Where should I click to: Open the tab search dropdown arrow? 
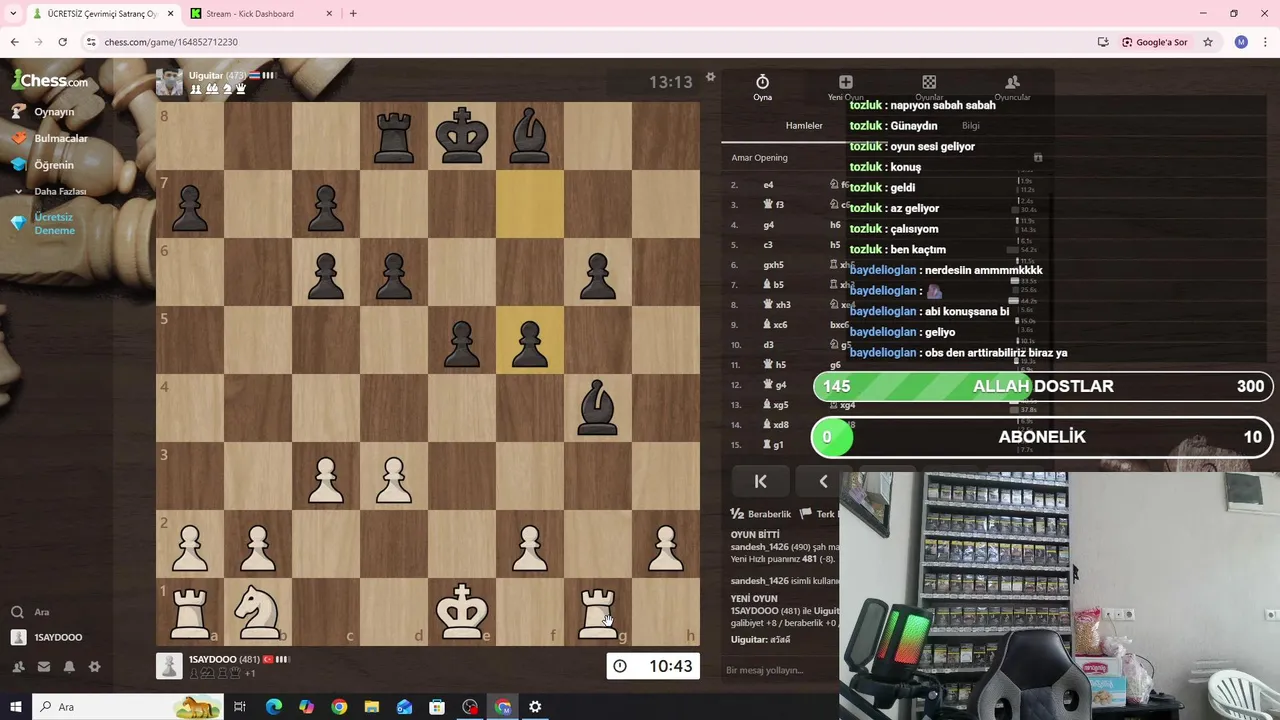pos(13,14)
